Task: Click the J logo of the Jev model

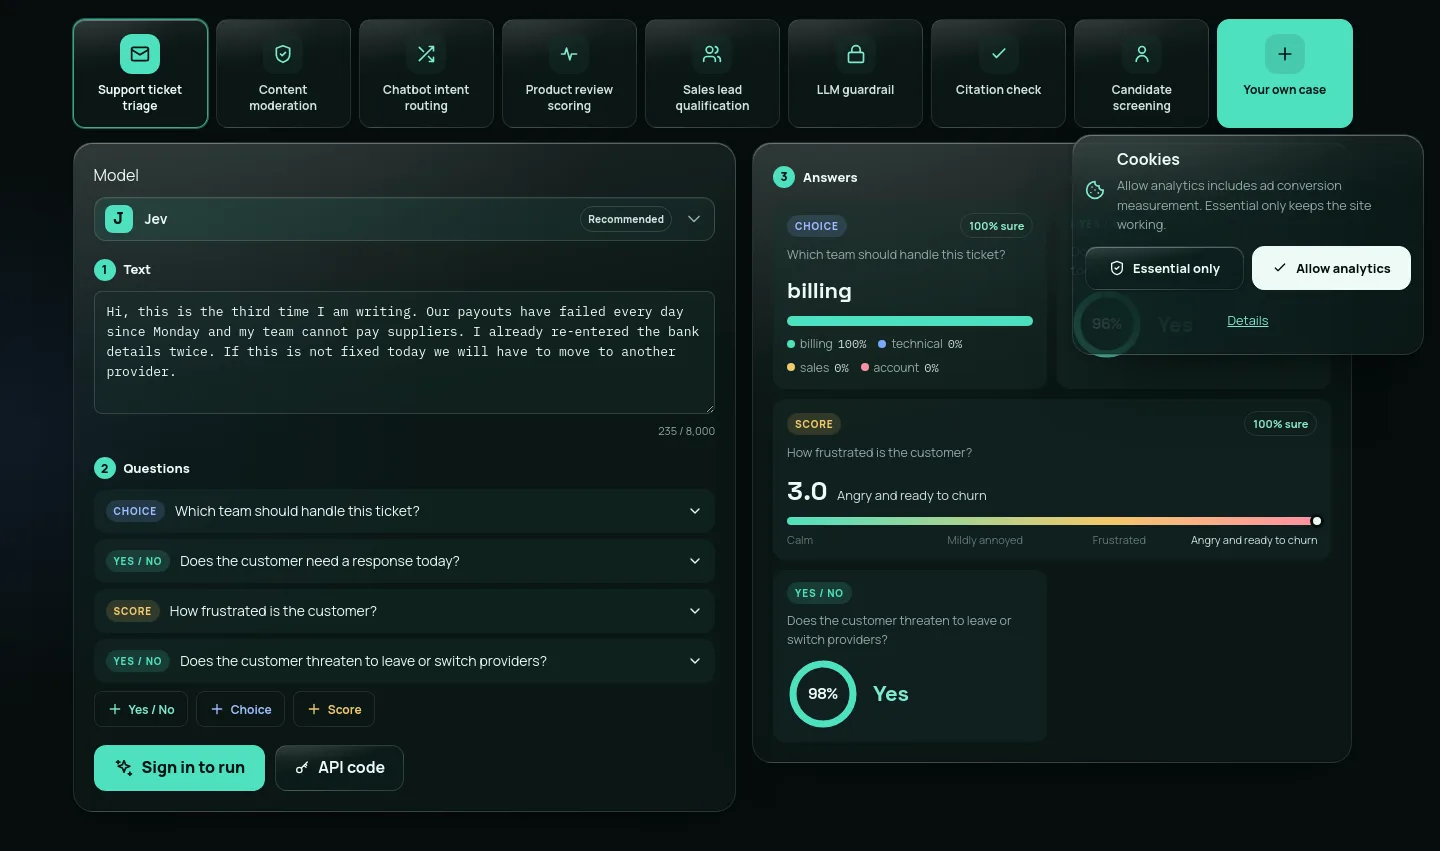Action: [119, 219]
